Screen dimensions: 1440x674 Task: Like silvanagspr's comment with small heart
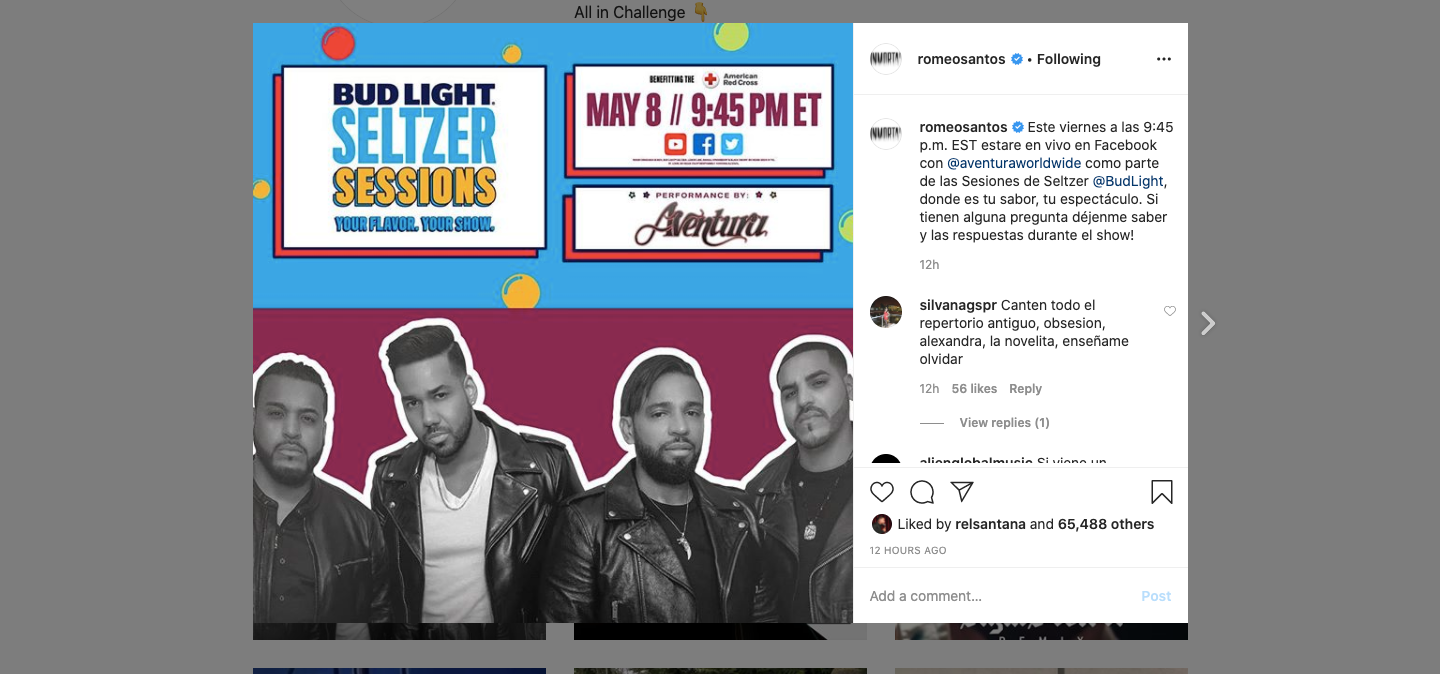click(1170, 311)
